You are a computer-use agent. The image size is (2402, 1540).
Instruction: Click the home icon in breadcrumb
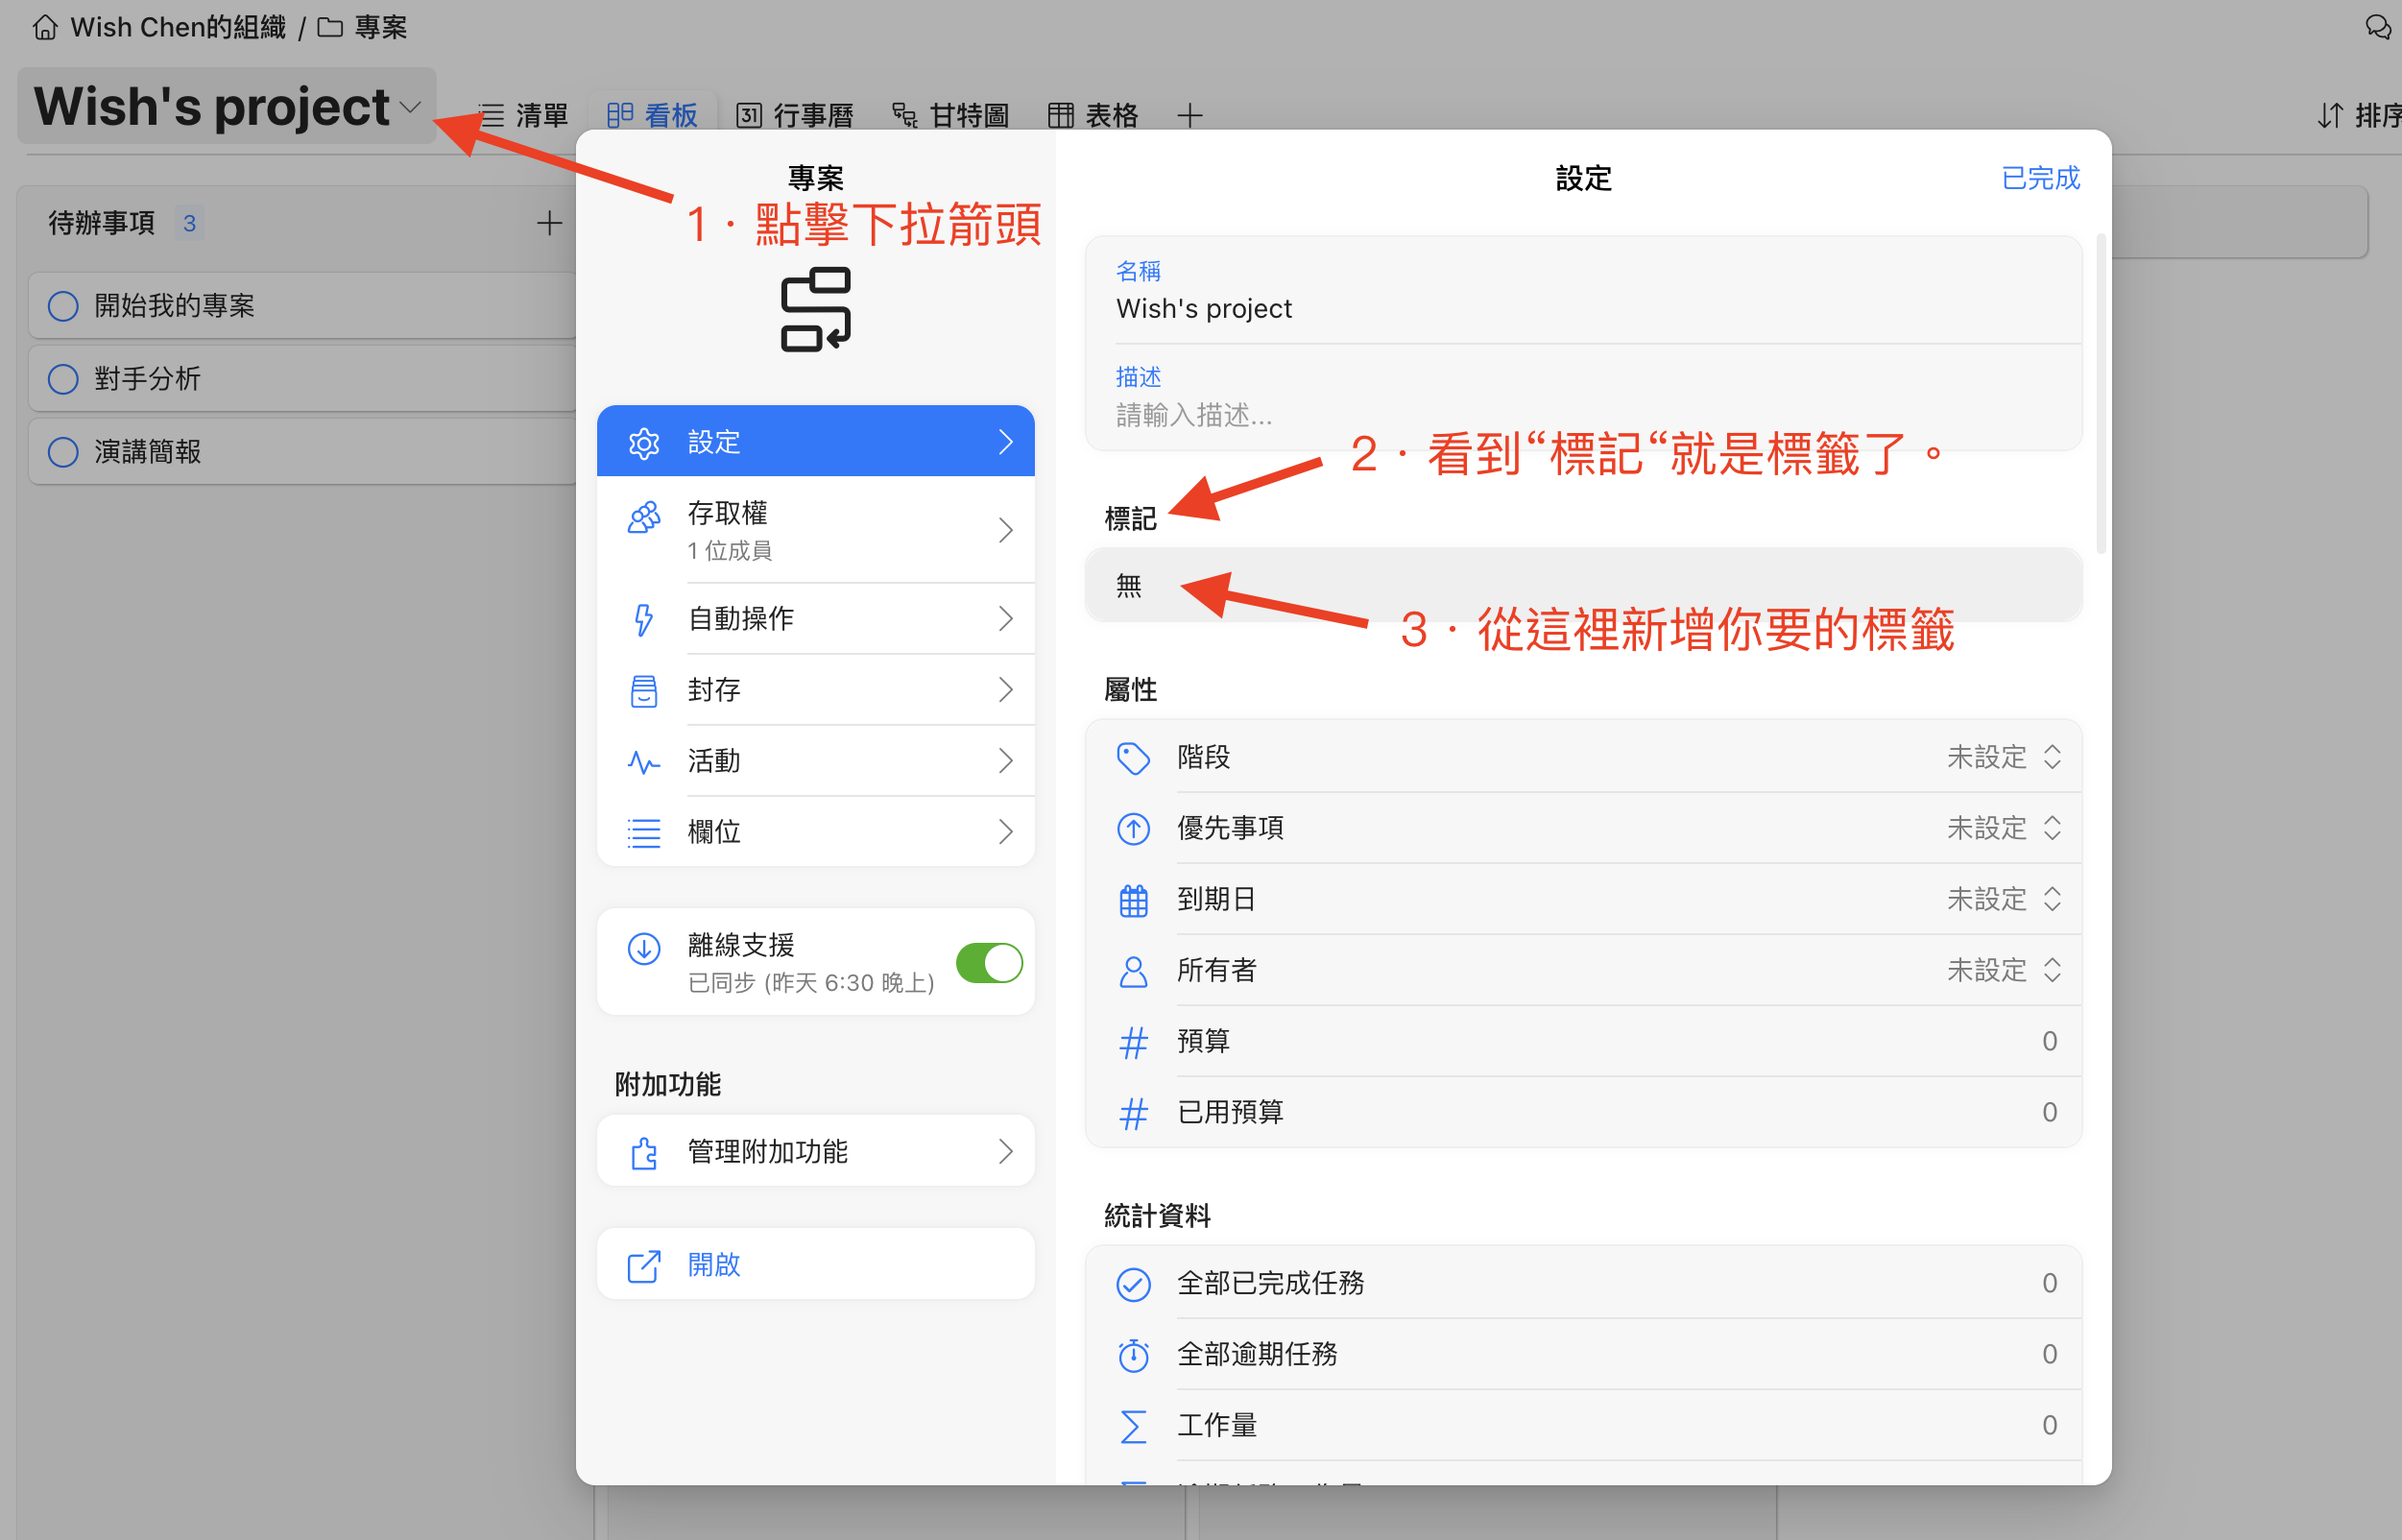click(x=45, y=27)
